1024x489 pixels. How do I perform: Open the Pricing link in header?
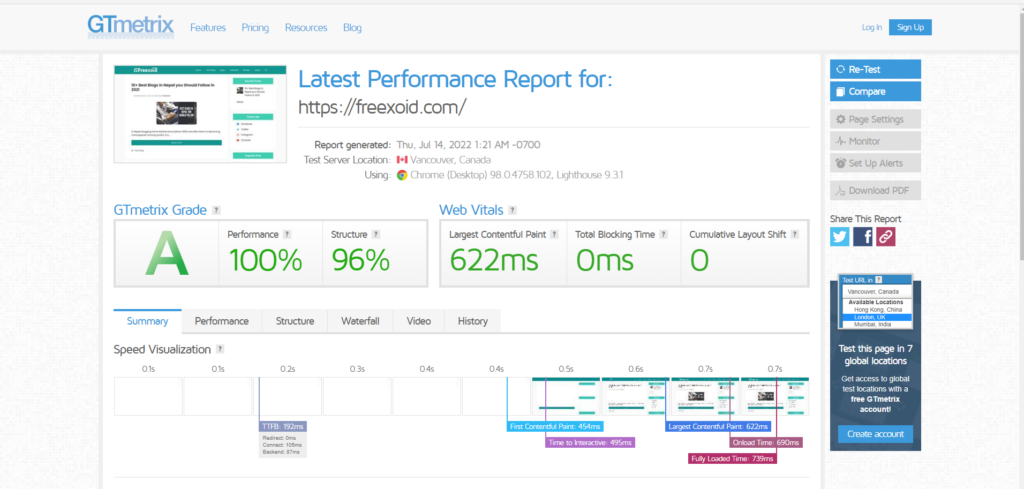[x=255, y=27]
